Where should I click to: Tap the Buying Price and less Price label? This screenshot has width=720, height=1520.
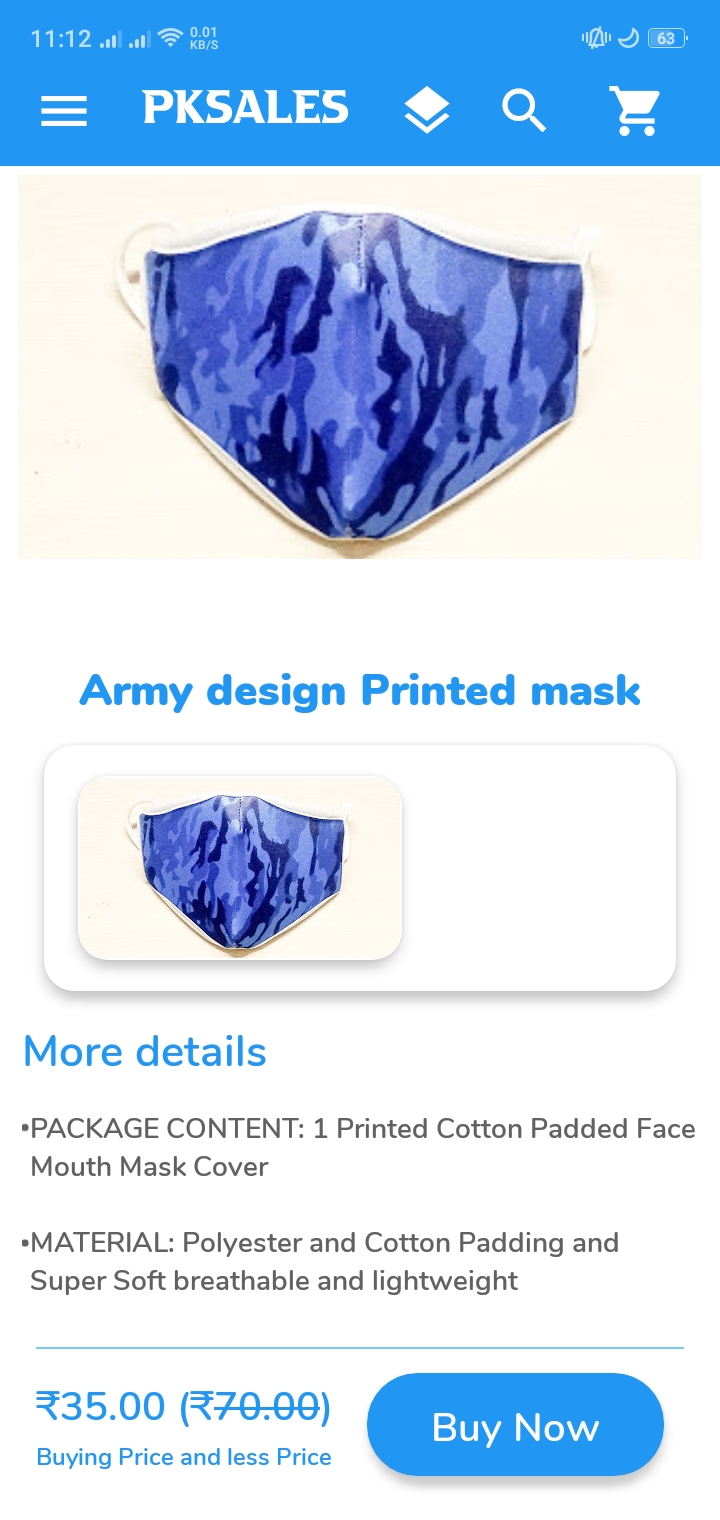coord(184,1457)
